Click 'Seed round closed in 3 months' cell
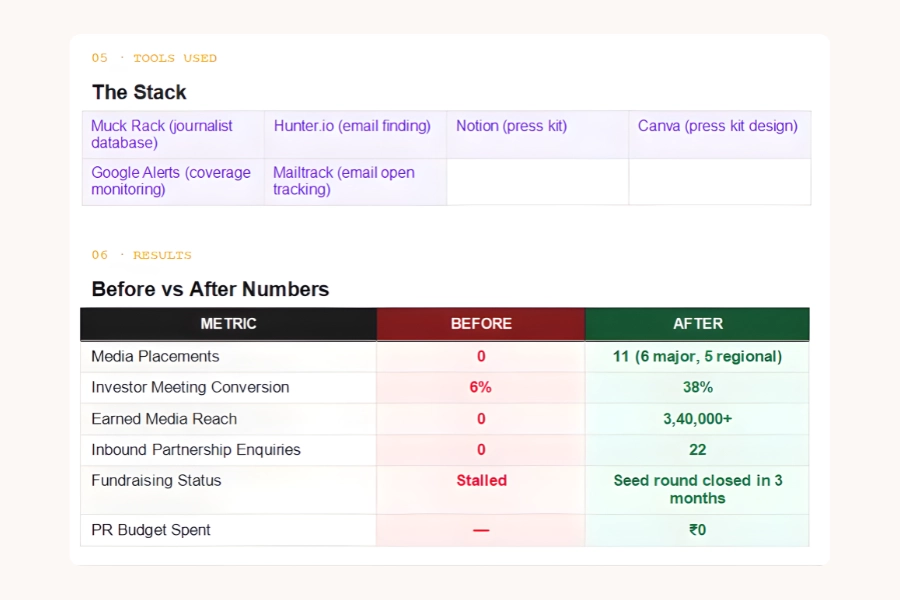Viewport: 900px width, 600px height. click(697, 489)
